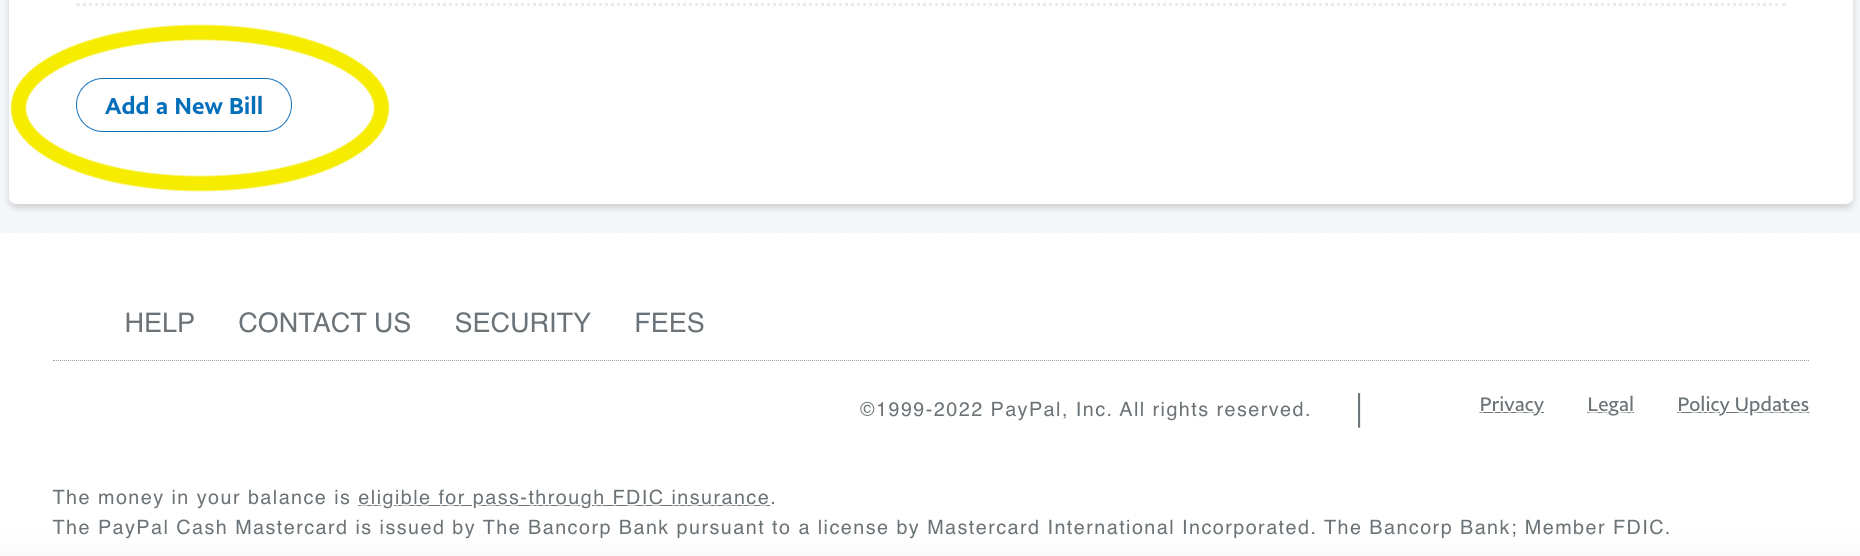Click the PayPal copyright notice text

tap(1085, 410)
